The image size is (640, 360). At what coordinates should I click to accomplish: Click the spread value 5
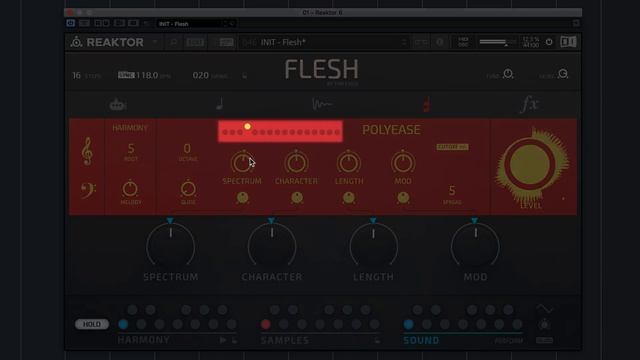[452, 190]
